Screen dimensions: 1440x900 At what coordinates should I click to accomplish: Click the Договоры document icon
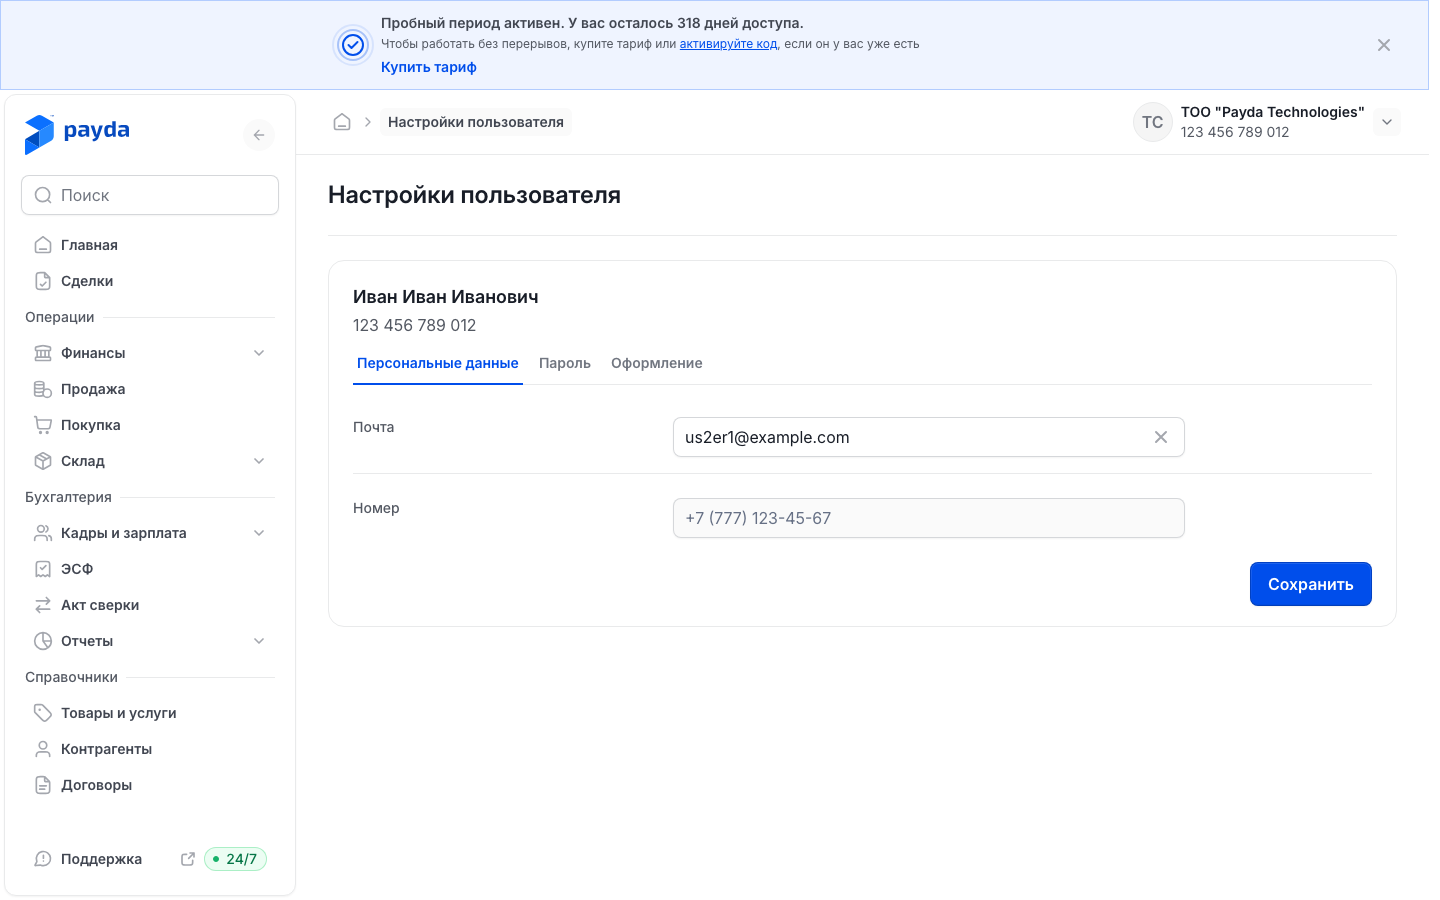click(x=43, y=785)
